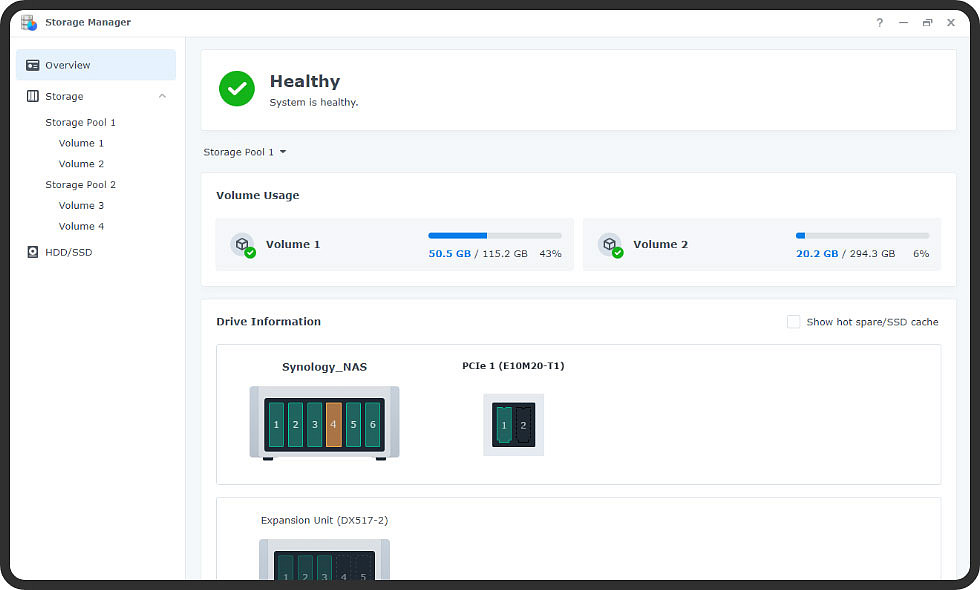
Task: Click the Volume 2 status cube icon
Action: pyautogui.click(x=611, y=244)
